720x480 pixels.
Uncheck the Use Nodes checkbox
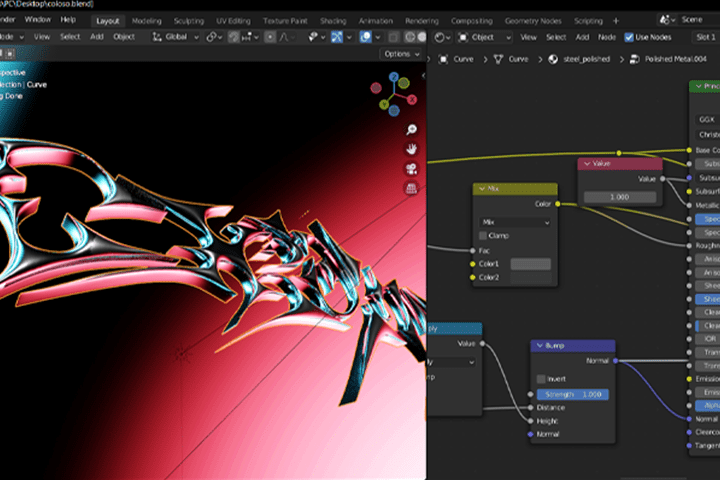pyautogui.click(x=629, y=37)
